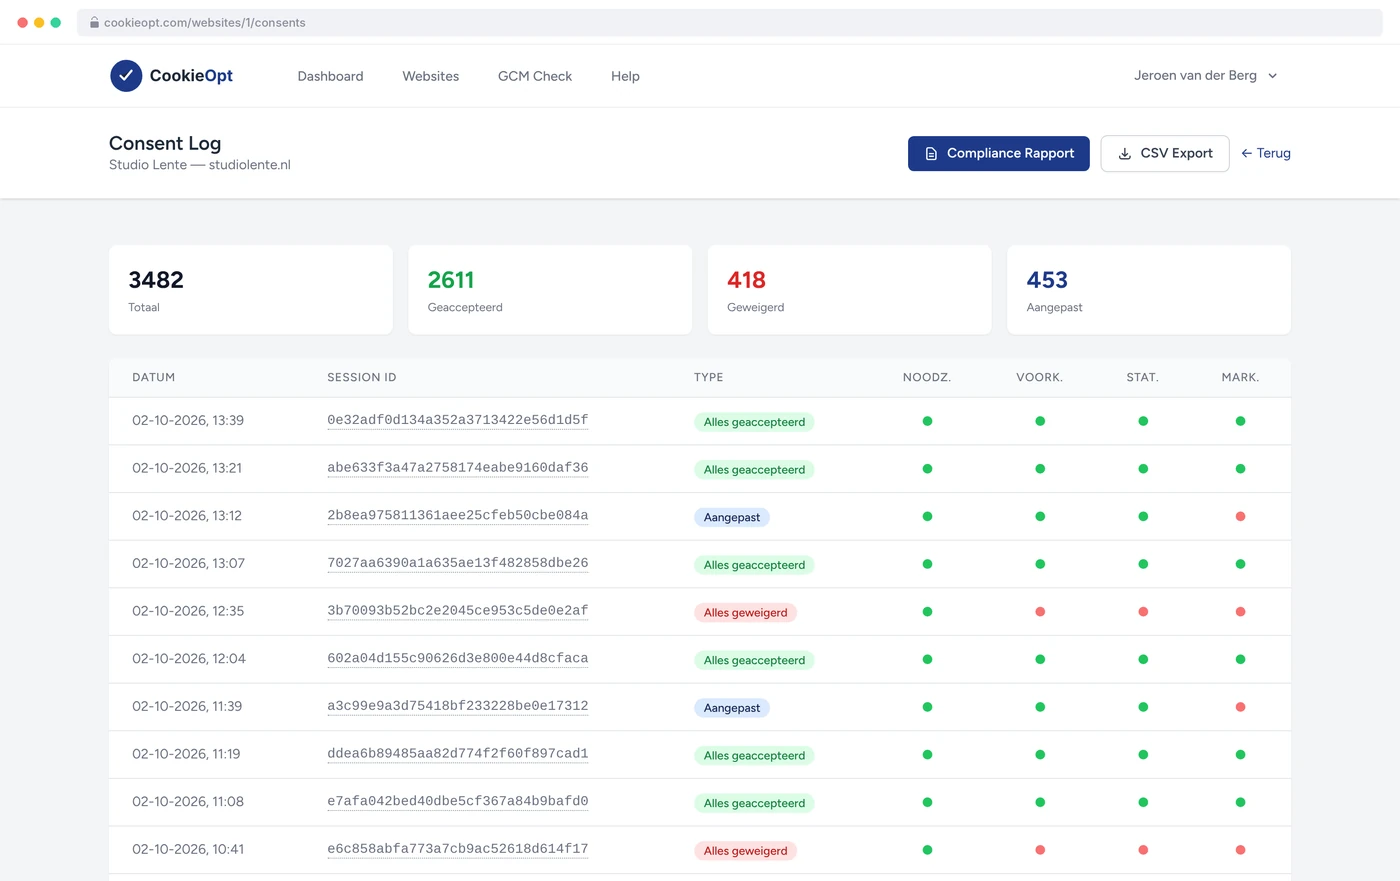Open session abe633f3a47a2758174eabe9160daf36
1400x881 pixels.
(x=458, y=468)
